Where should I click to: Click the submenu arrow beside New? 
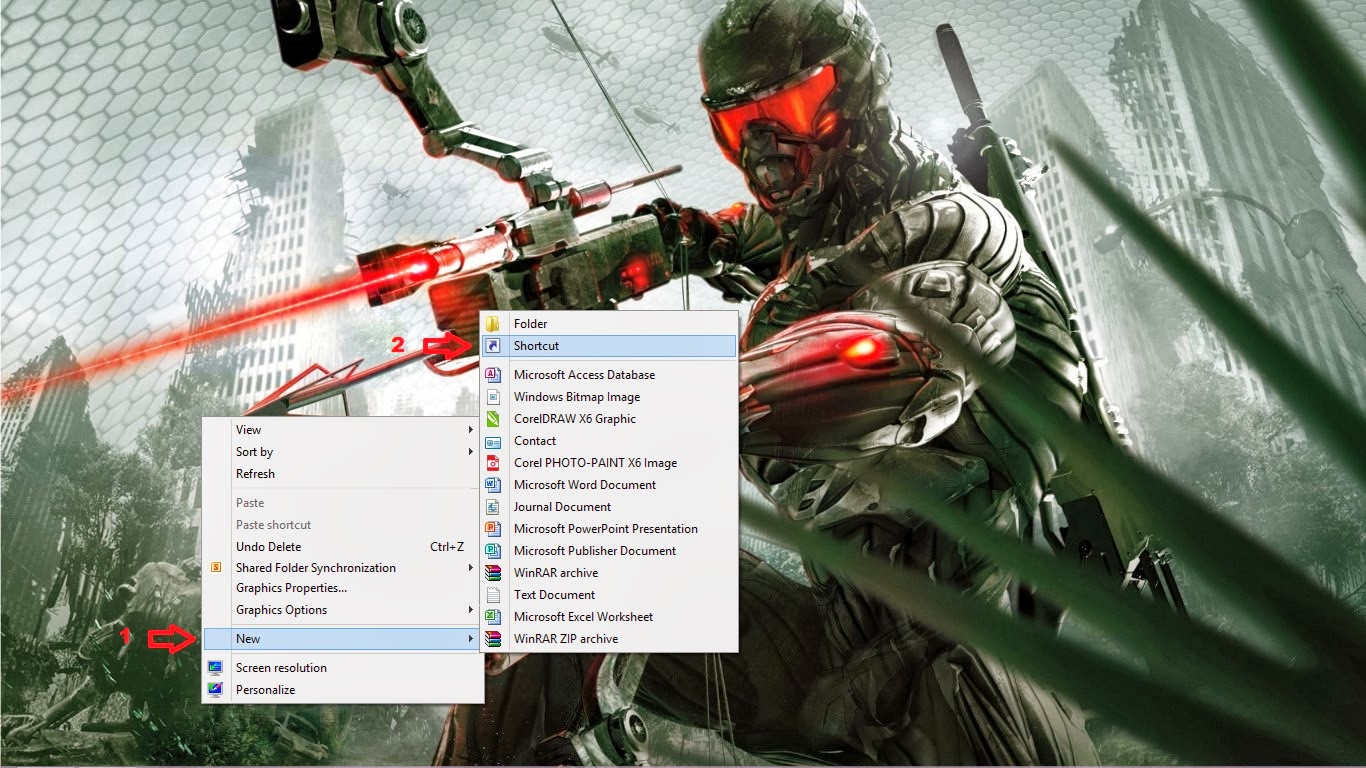click(471, 639)
